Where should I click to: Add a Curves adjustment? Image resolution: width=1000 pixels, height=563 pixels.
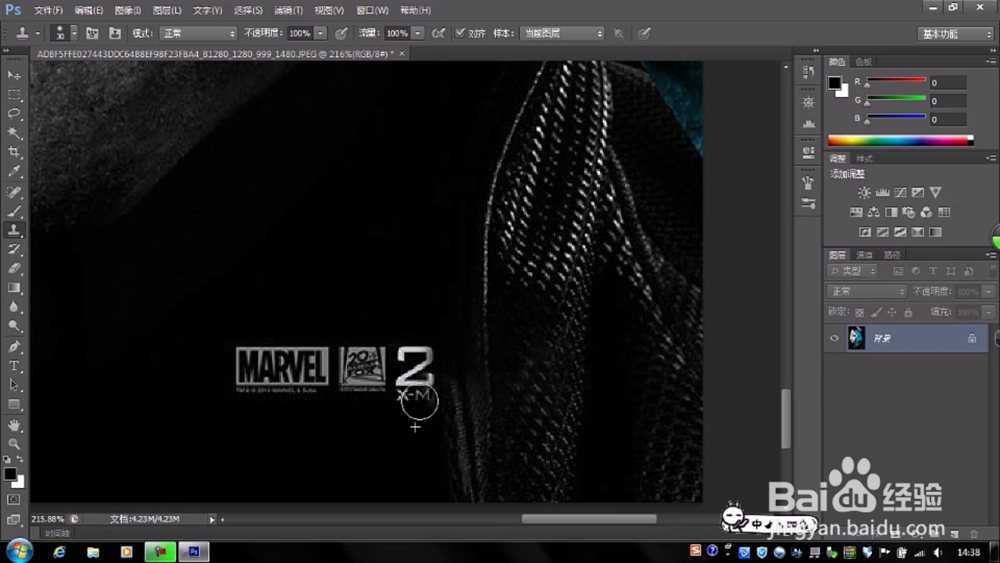pos(900,192)
